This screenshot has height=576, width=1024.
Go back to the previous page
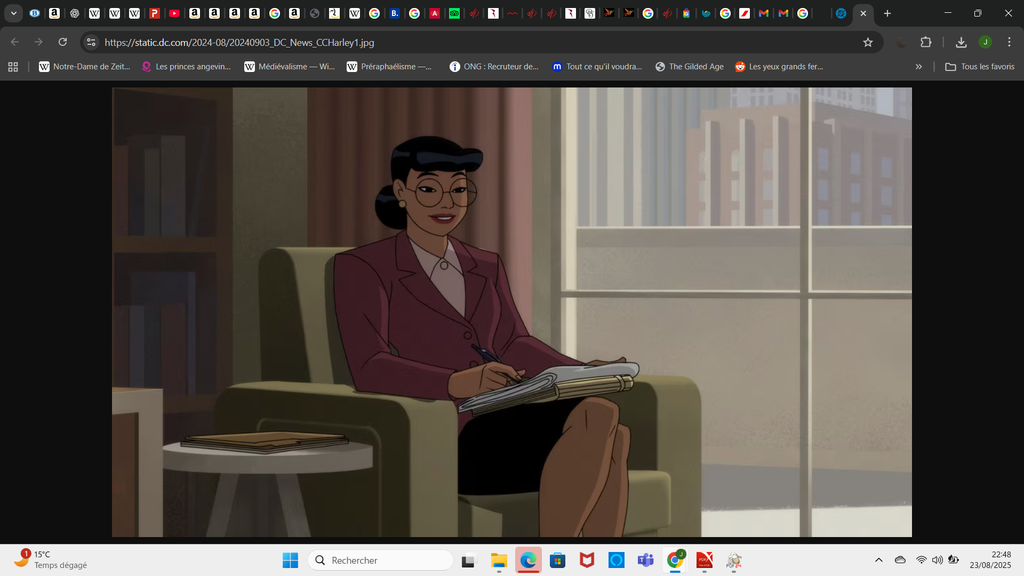(x=14, y=42)
